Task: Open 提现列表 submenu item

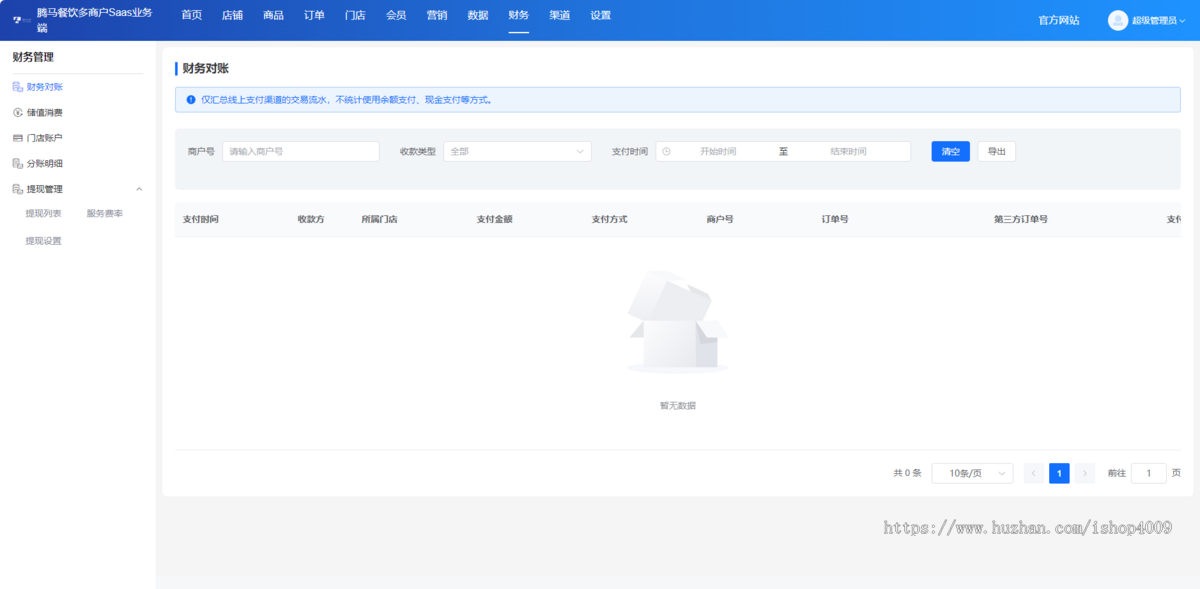Action: [43, 213]
